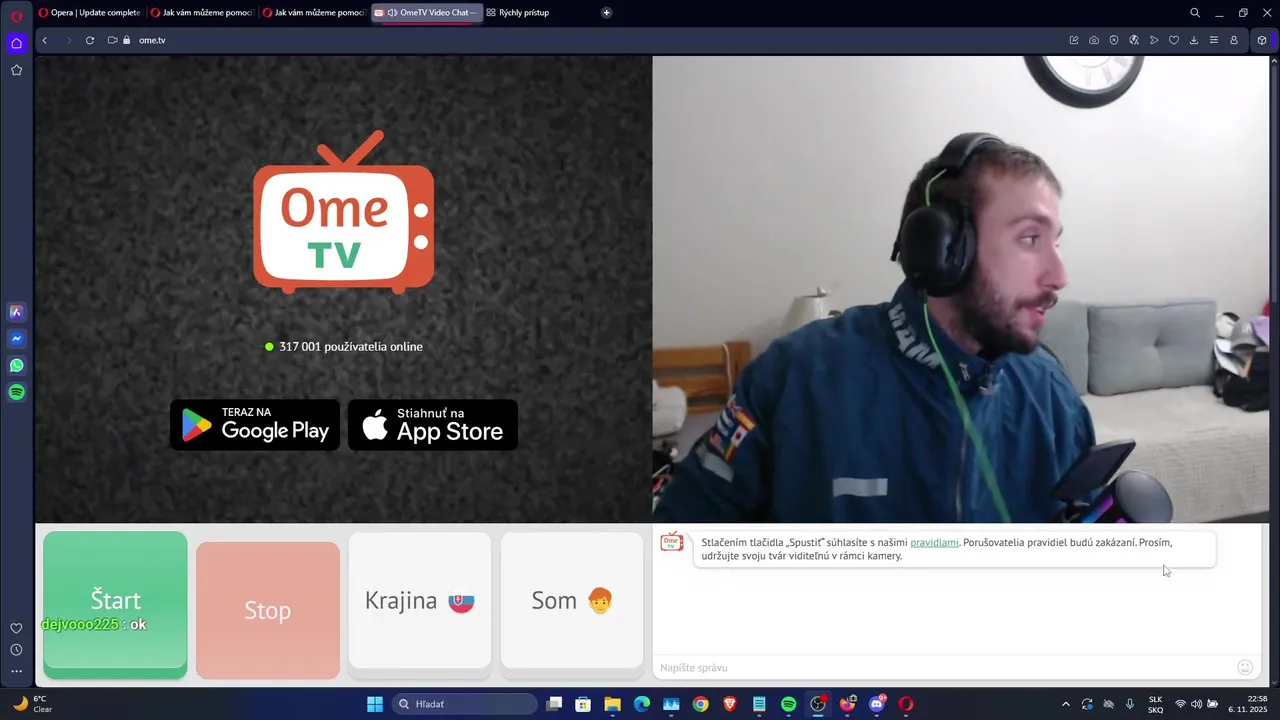Open ad blocker shield icon

[1114, 40]
